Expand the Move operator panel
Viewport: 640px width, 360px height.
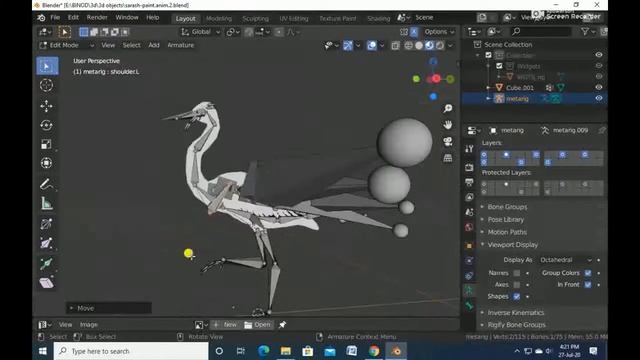coord(109,308)
